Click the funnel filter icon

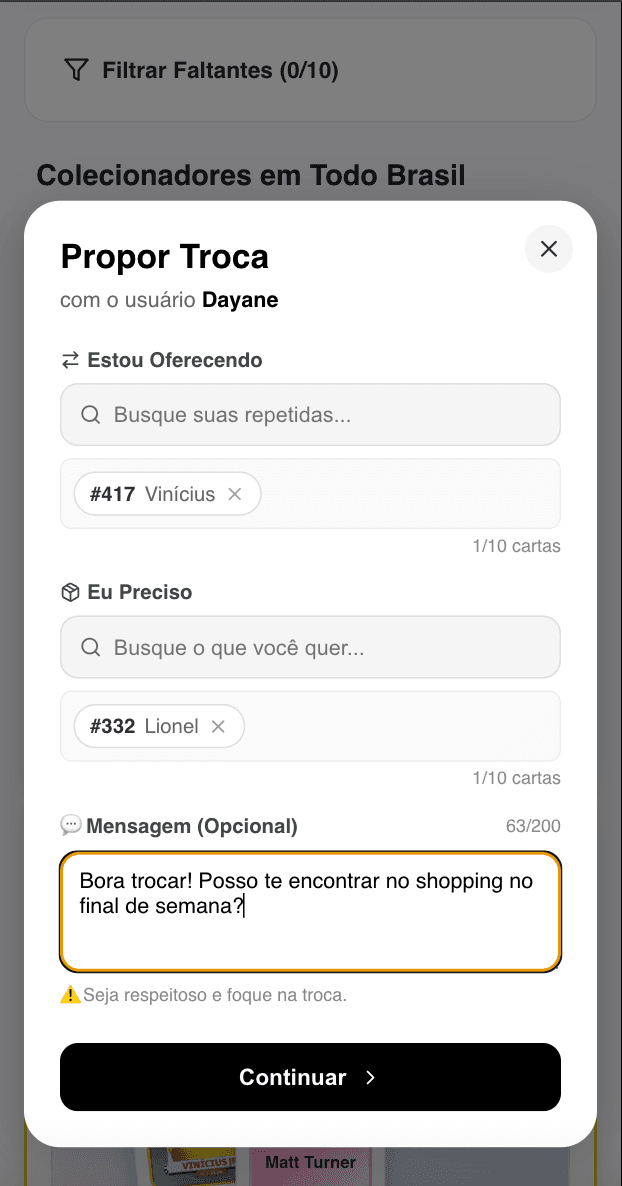(76, 70)
